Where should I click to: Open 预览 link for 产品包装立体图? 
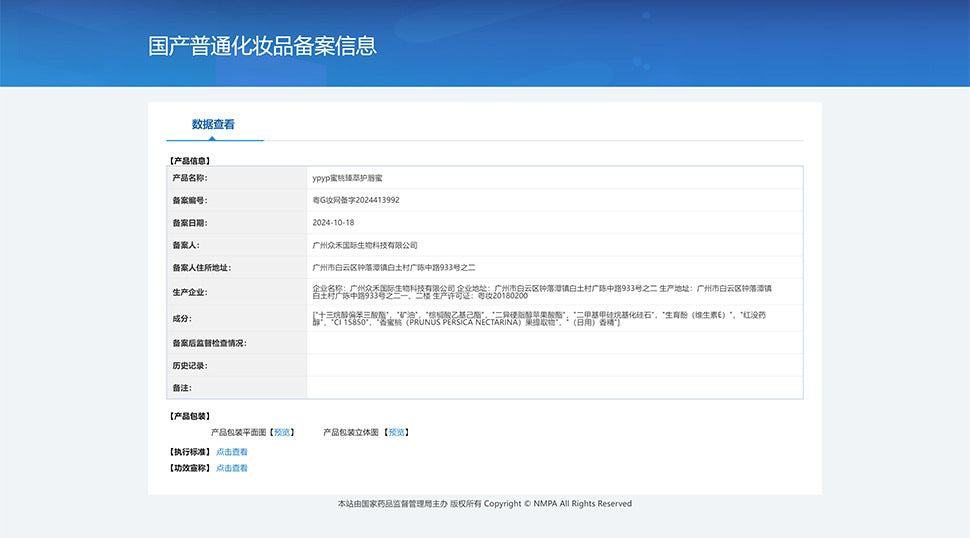(x=397, y=432)
